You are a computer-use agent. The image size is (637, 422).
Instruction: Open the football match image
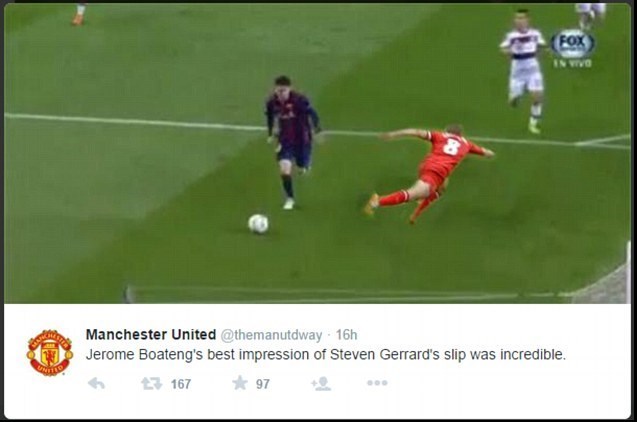pyautogui.click(x=317, y=154)
